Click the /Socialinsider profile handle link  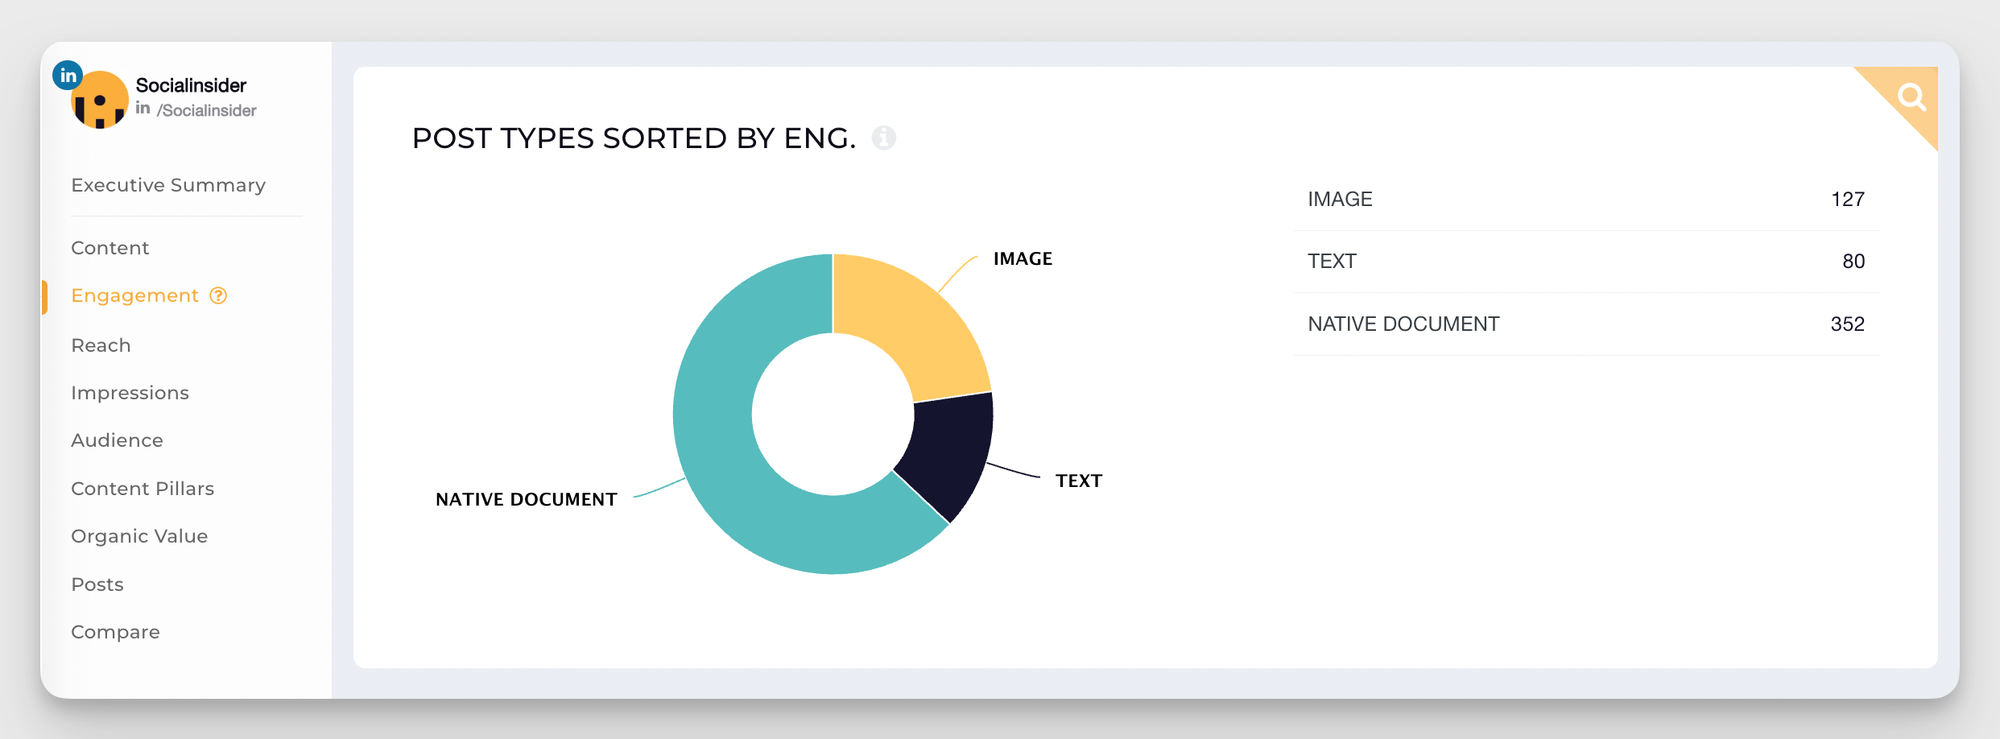coord(206,110)
